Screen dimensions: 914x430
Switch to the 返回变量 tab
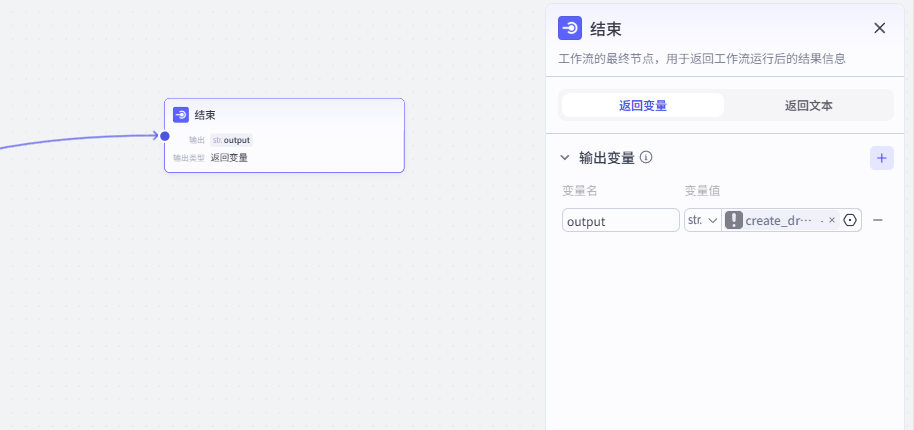pyautogui.click(x=643, y=105)
